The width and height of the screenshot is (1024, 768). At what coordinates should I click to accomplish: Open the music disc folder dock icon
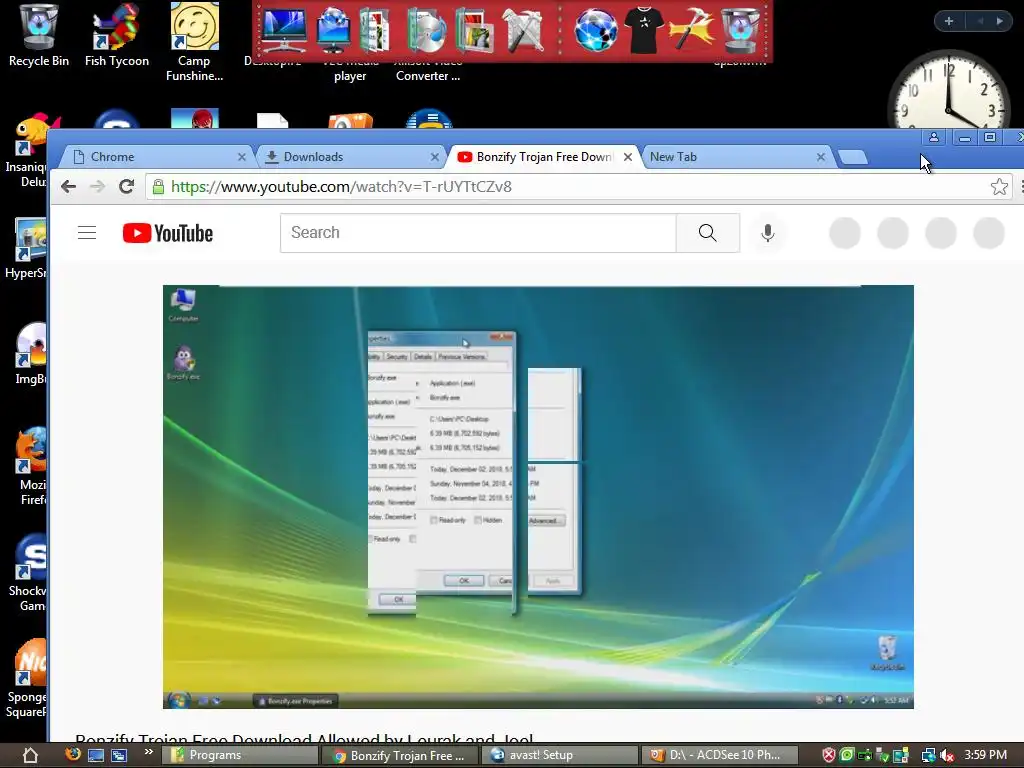coord(426,30)
